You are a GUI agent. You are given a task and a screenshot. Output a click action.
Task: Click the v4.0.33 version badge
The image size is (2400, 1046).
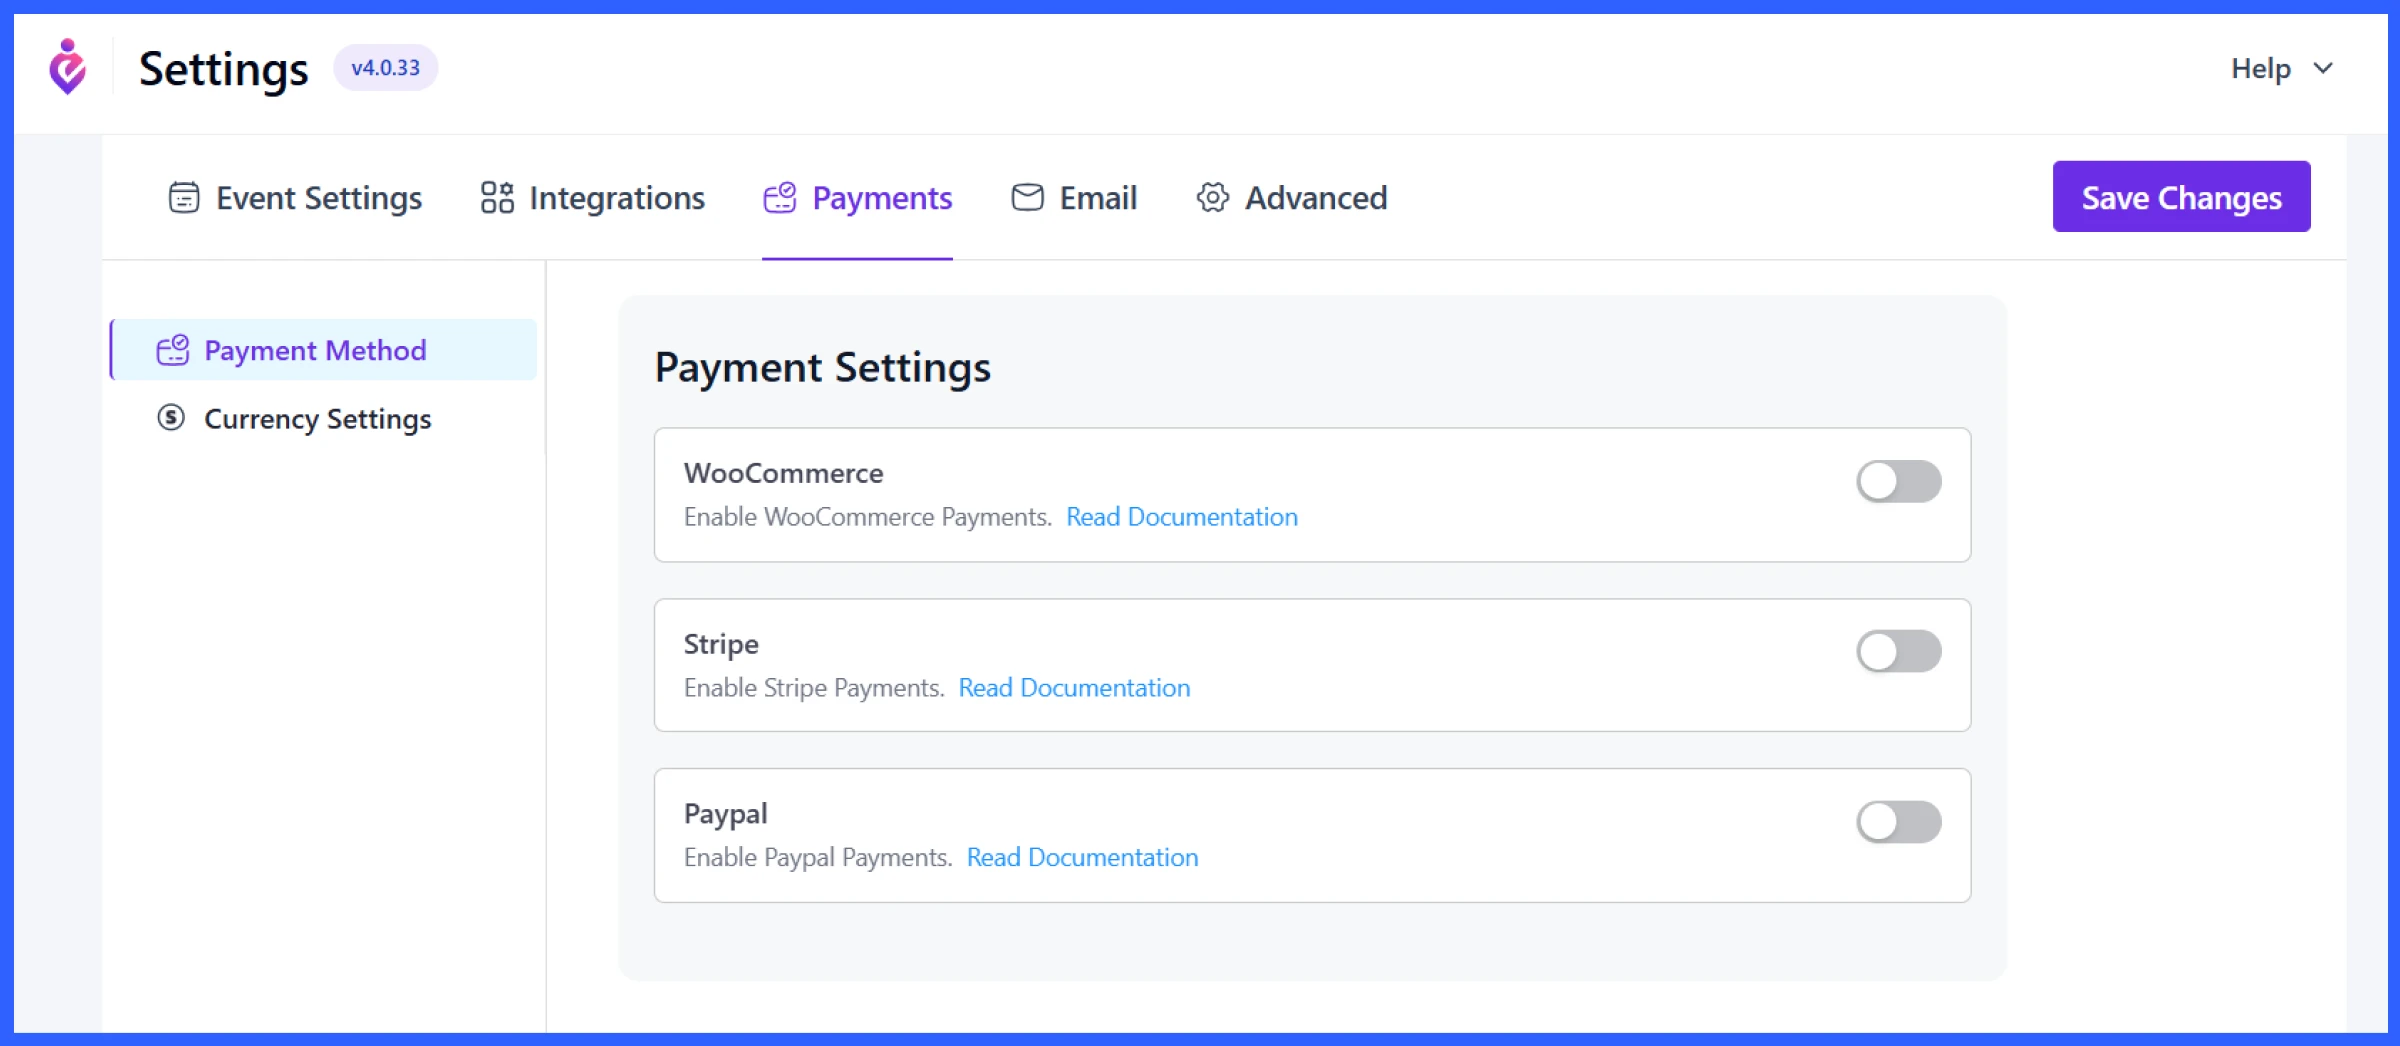coord(385,68)
